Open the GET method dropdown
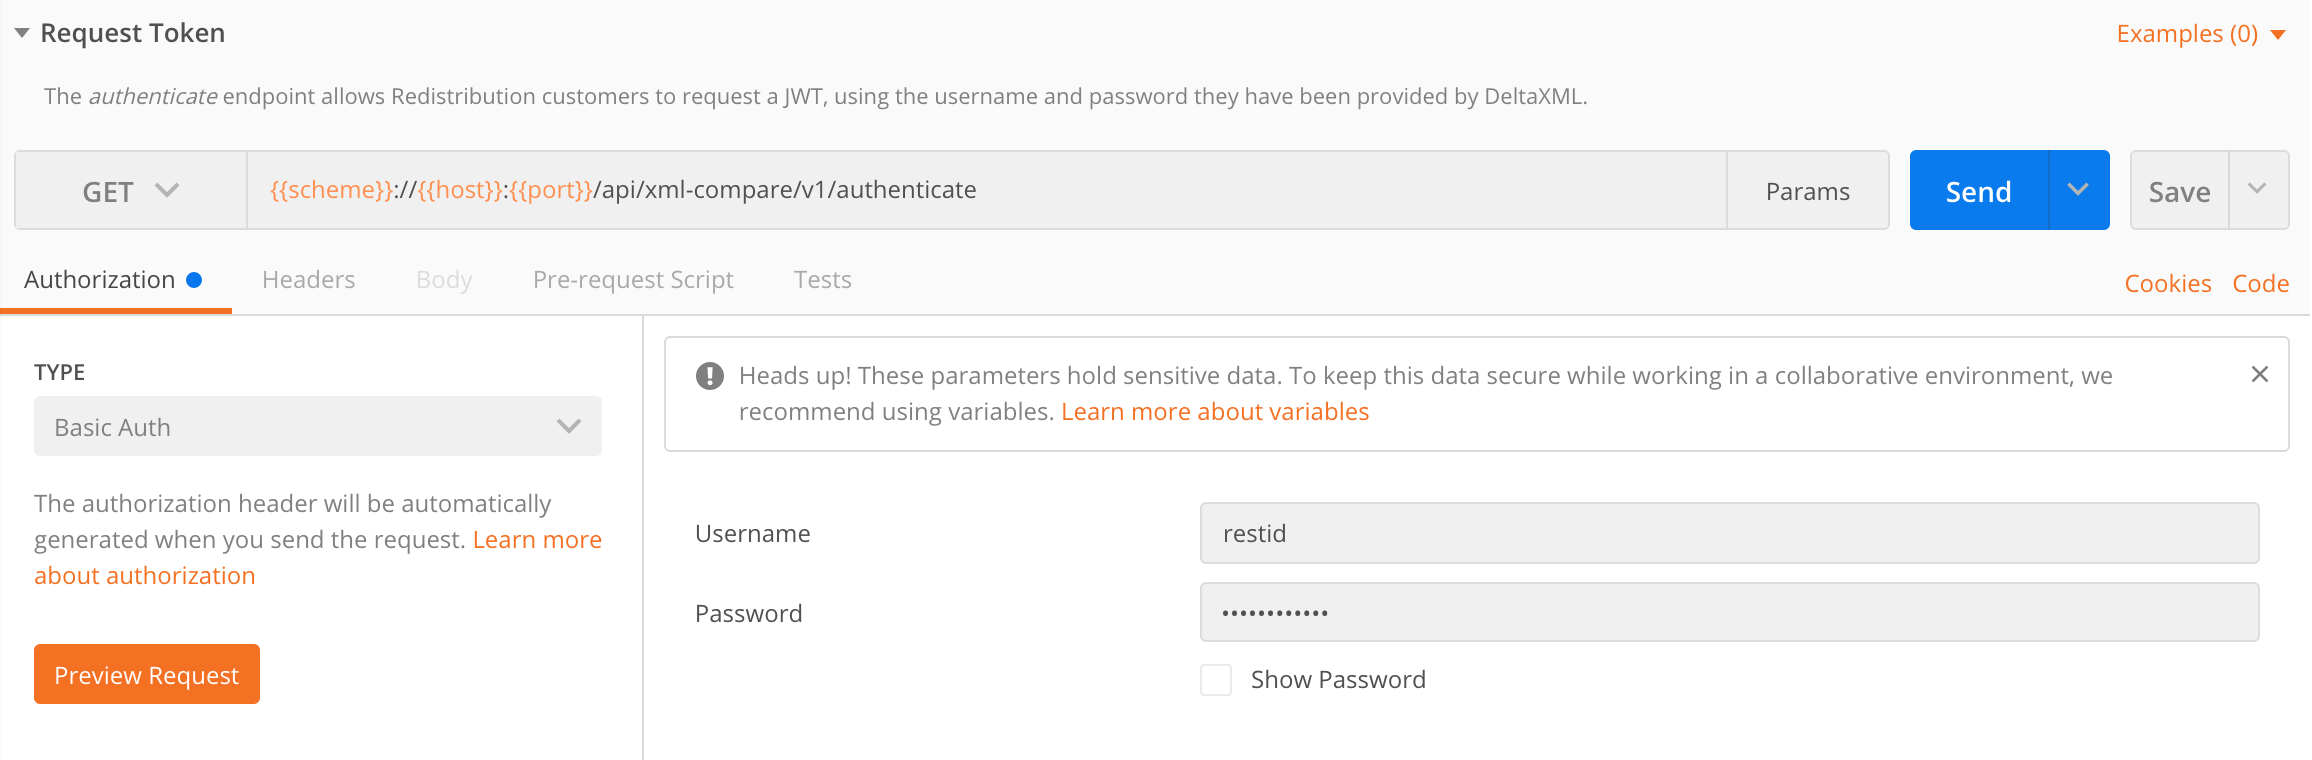 tap(130, 191)
